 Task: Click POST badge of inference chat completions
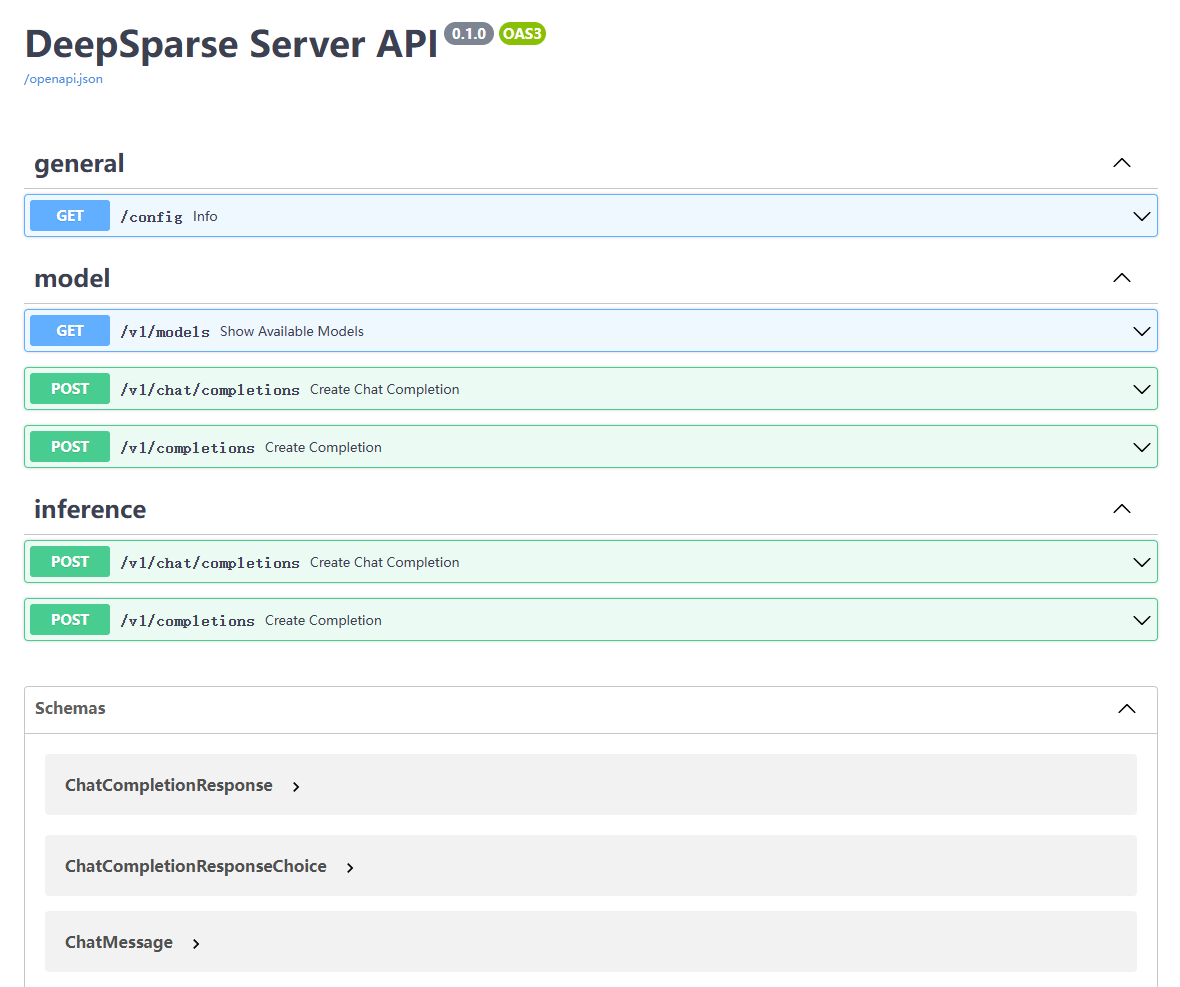click(70, 562)
